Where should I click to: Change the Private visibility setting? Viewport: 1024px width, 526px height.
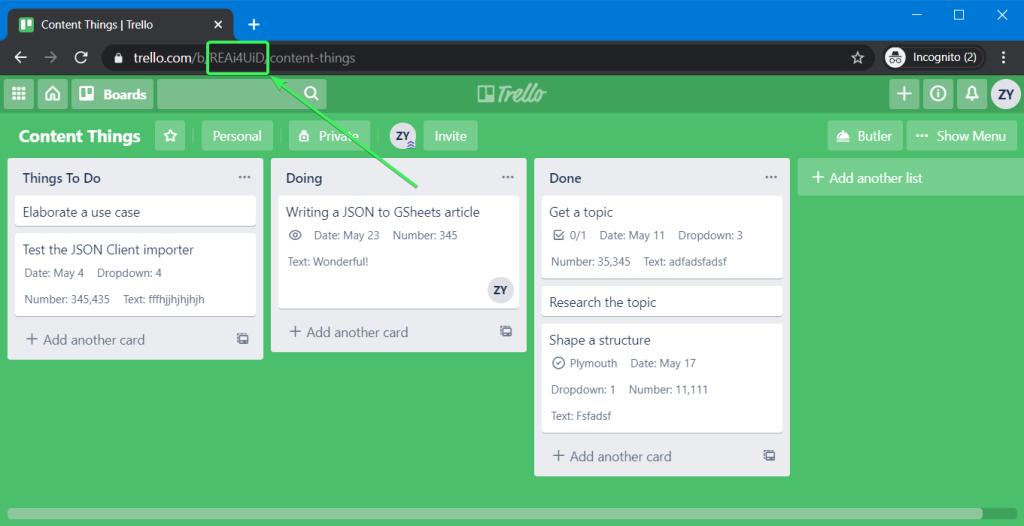(x=330, y=136)
